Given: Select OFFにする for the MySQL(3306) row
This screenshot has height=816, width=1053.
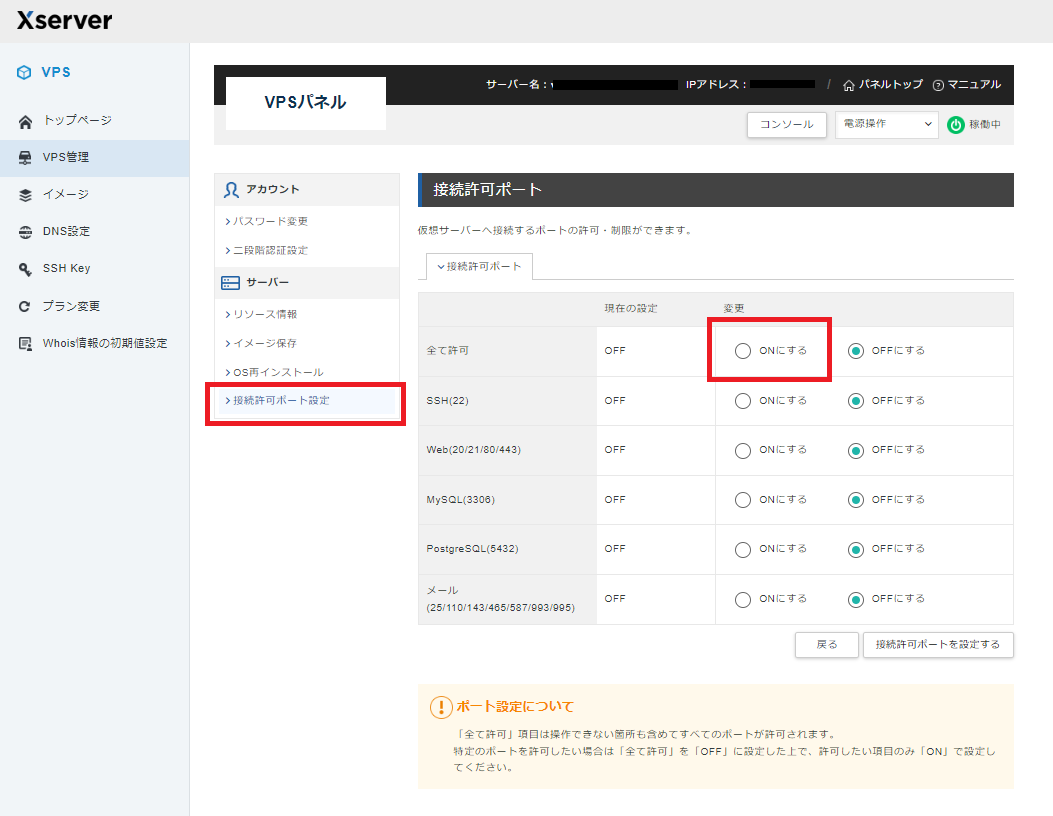Looking at the screenshot, I should coord(856,500).
